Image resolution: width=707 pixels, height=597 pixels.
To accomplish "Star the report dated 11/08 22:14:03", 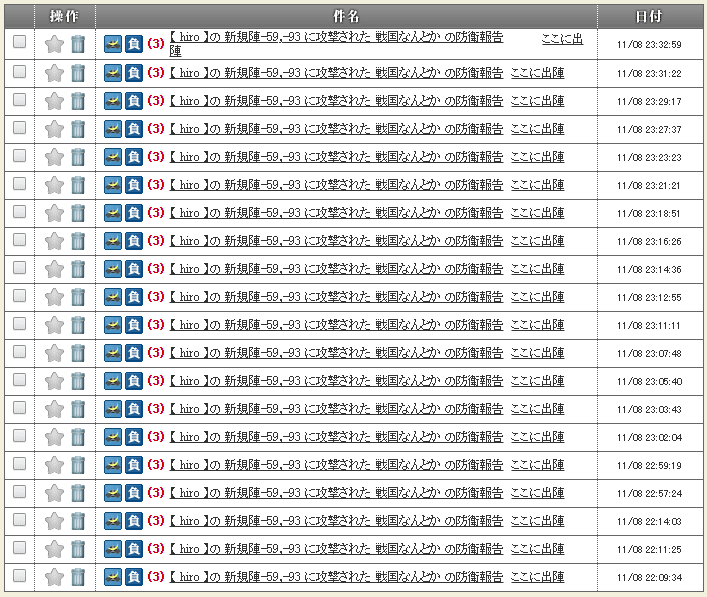I will [55, 520].
